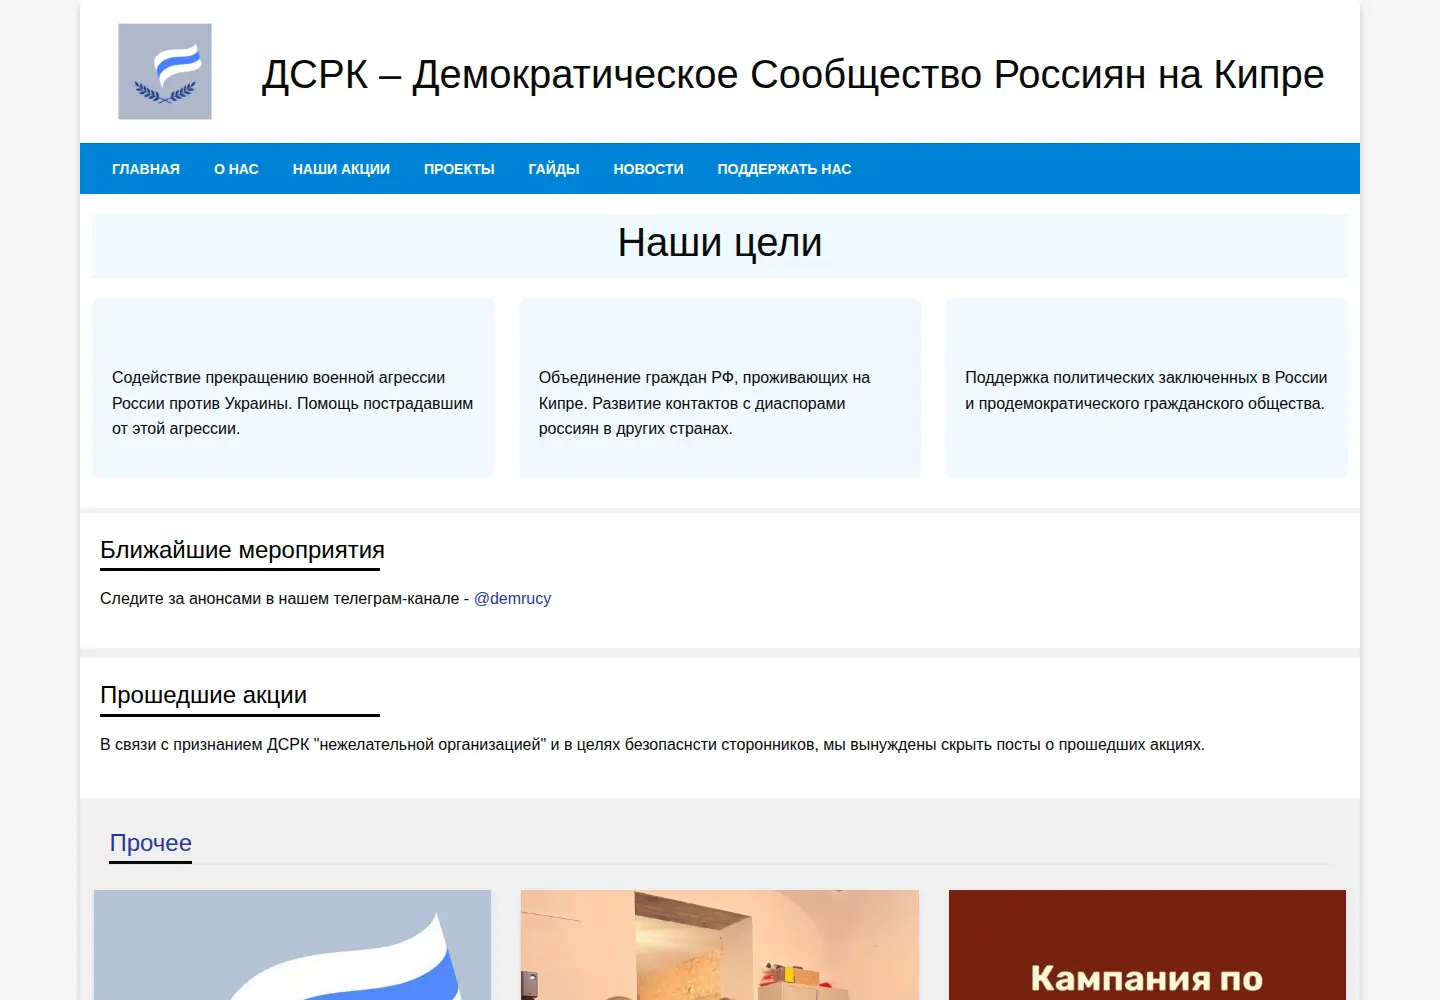Open the ГАЙДЫ menu item
This screenshot has width=1440, height=1000.
coord(554,169)
